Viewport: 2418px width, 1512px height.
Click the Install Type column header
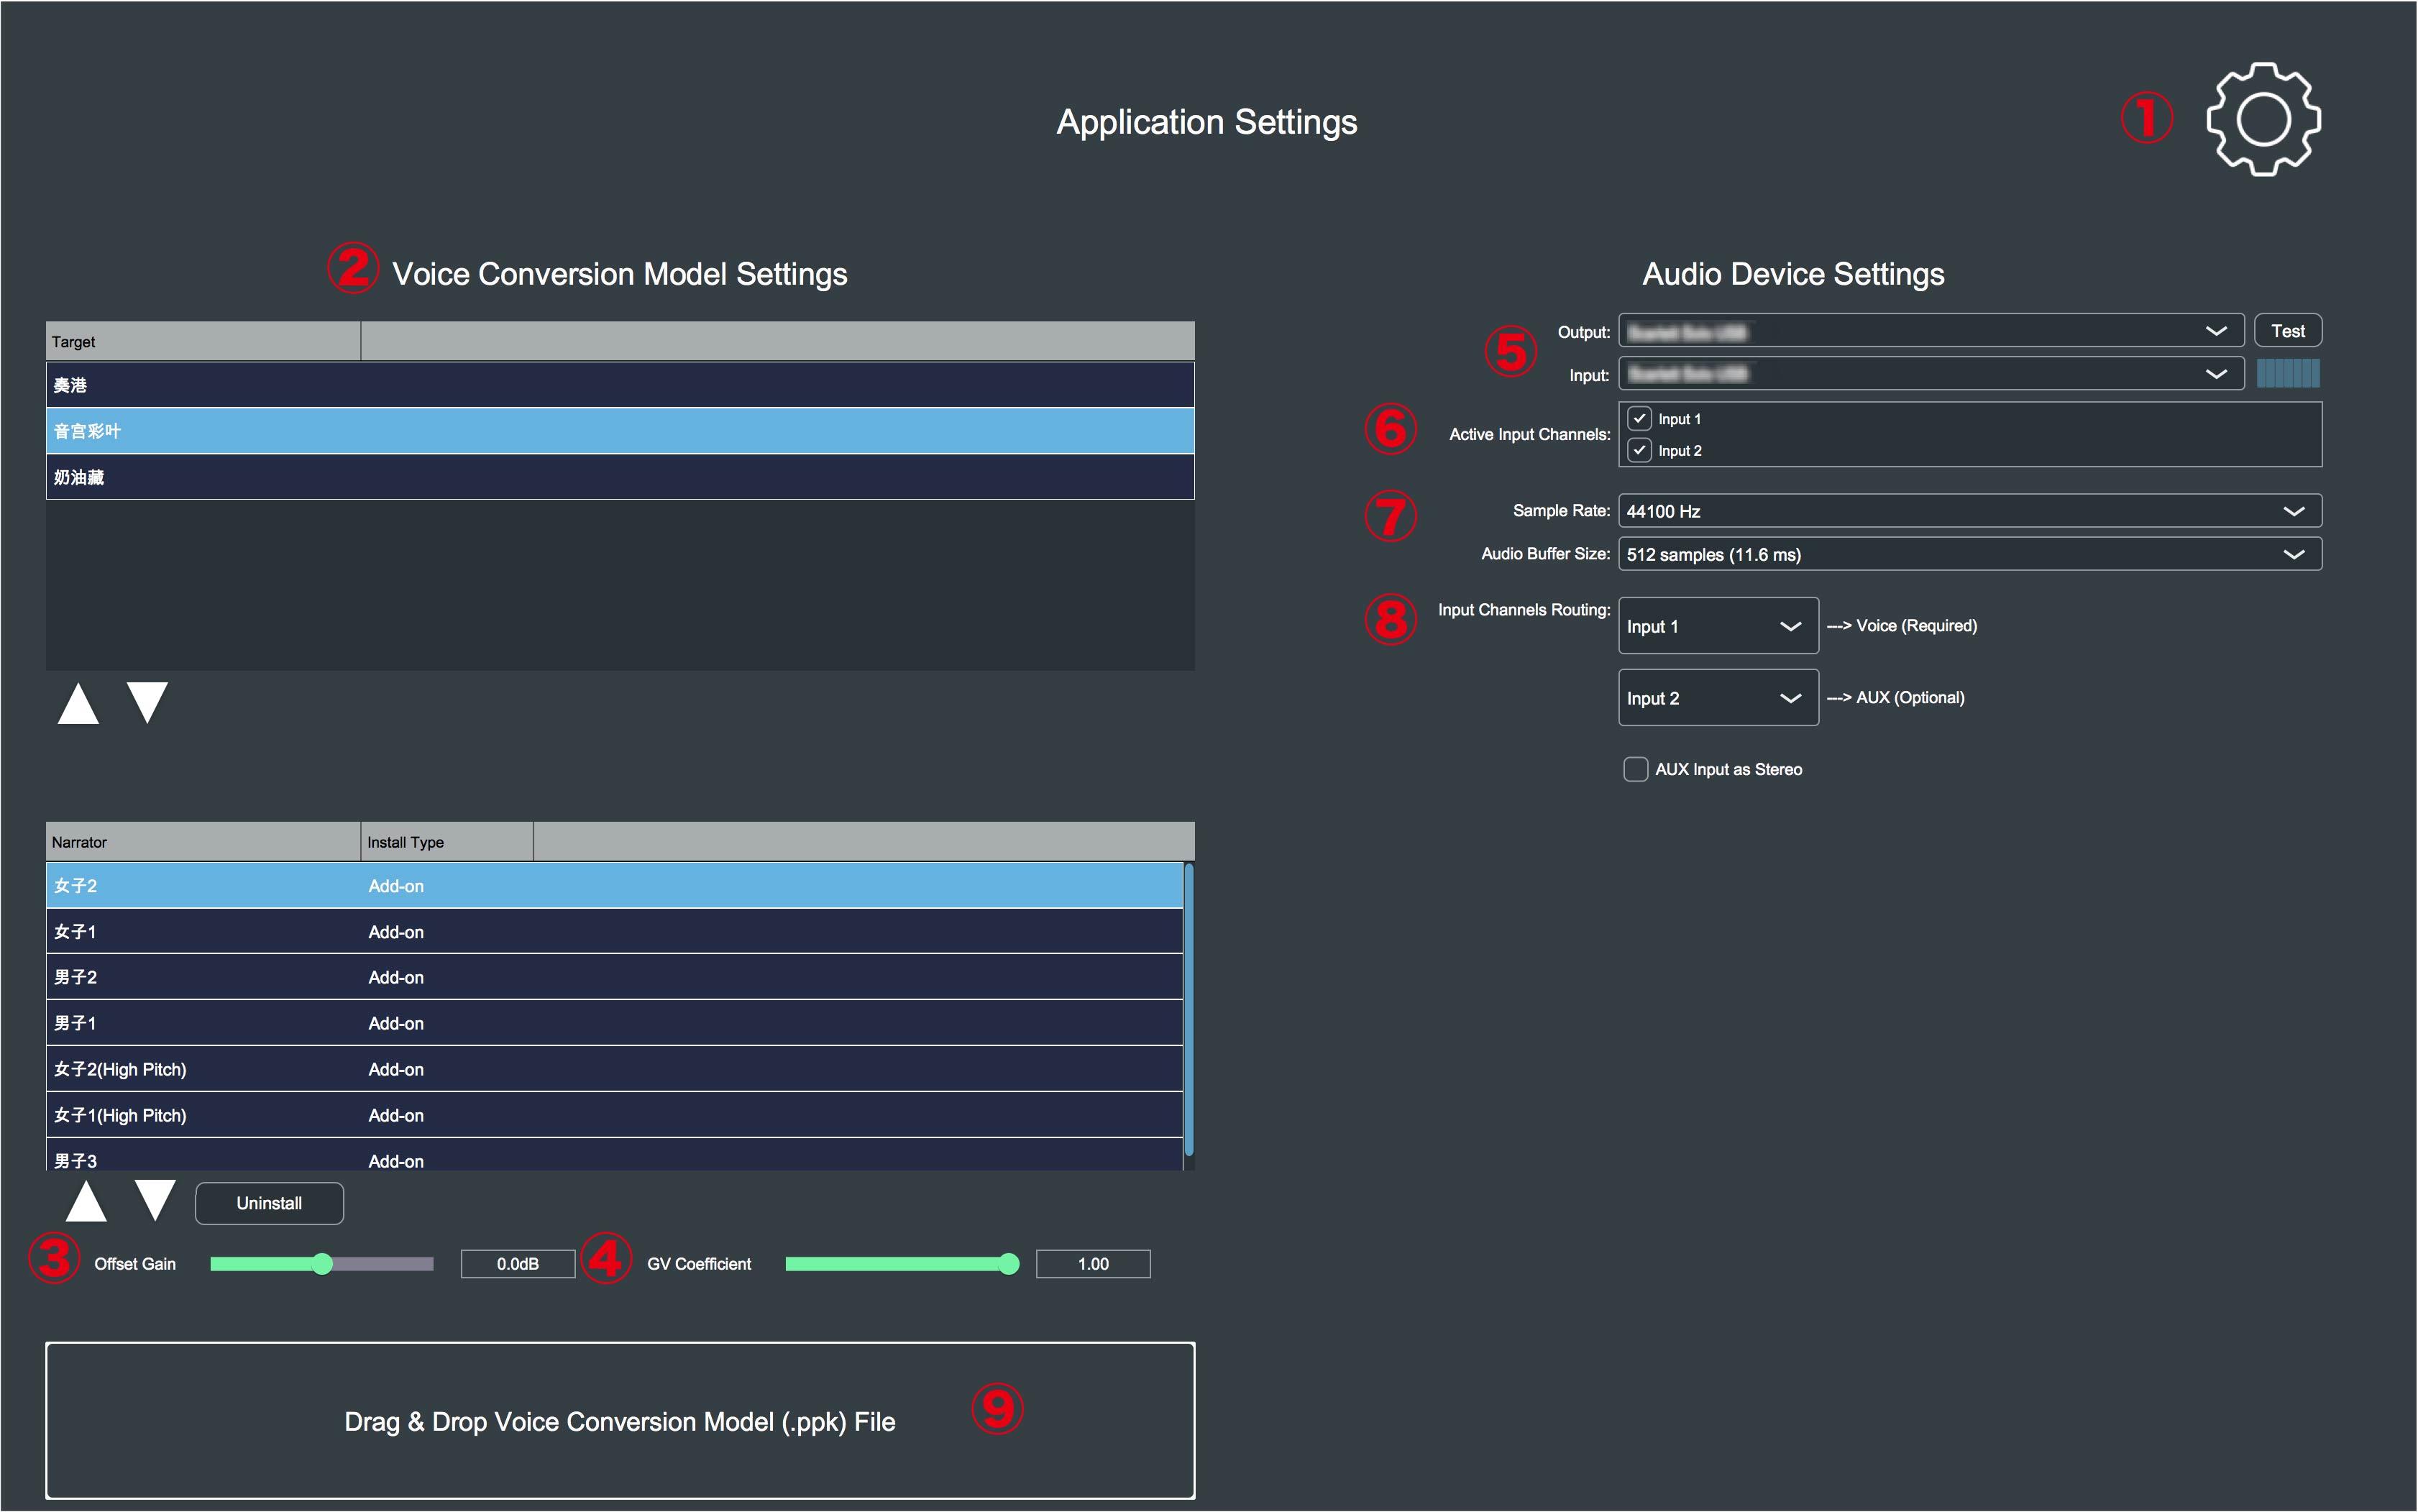point(446,842)
